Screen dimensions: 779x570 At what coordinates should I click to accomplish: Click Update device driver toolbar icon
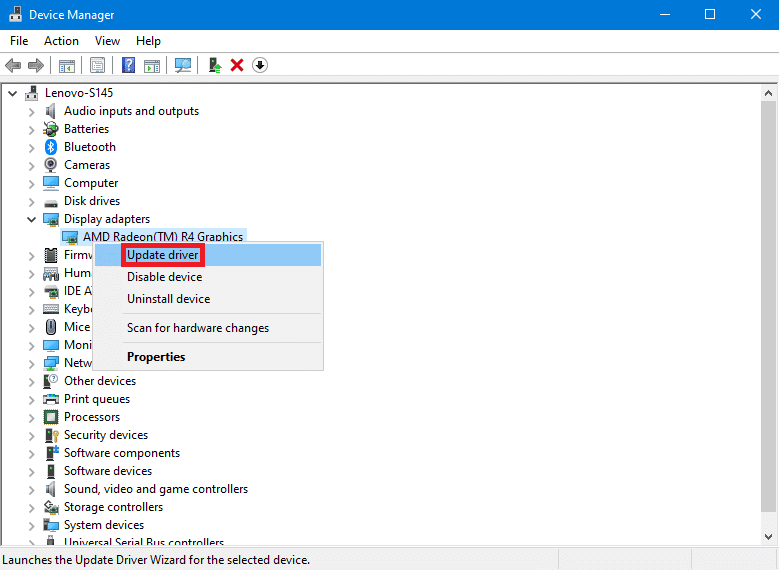215,65
